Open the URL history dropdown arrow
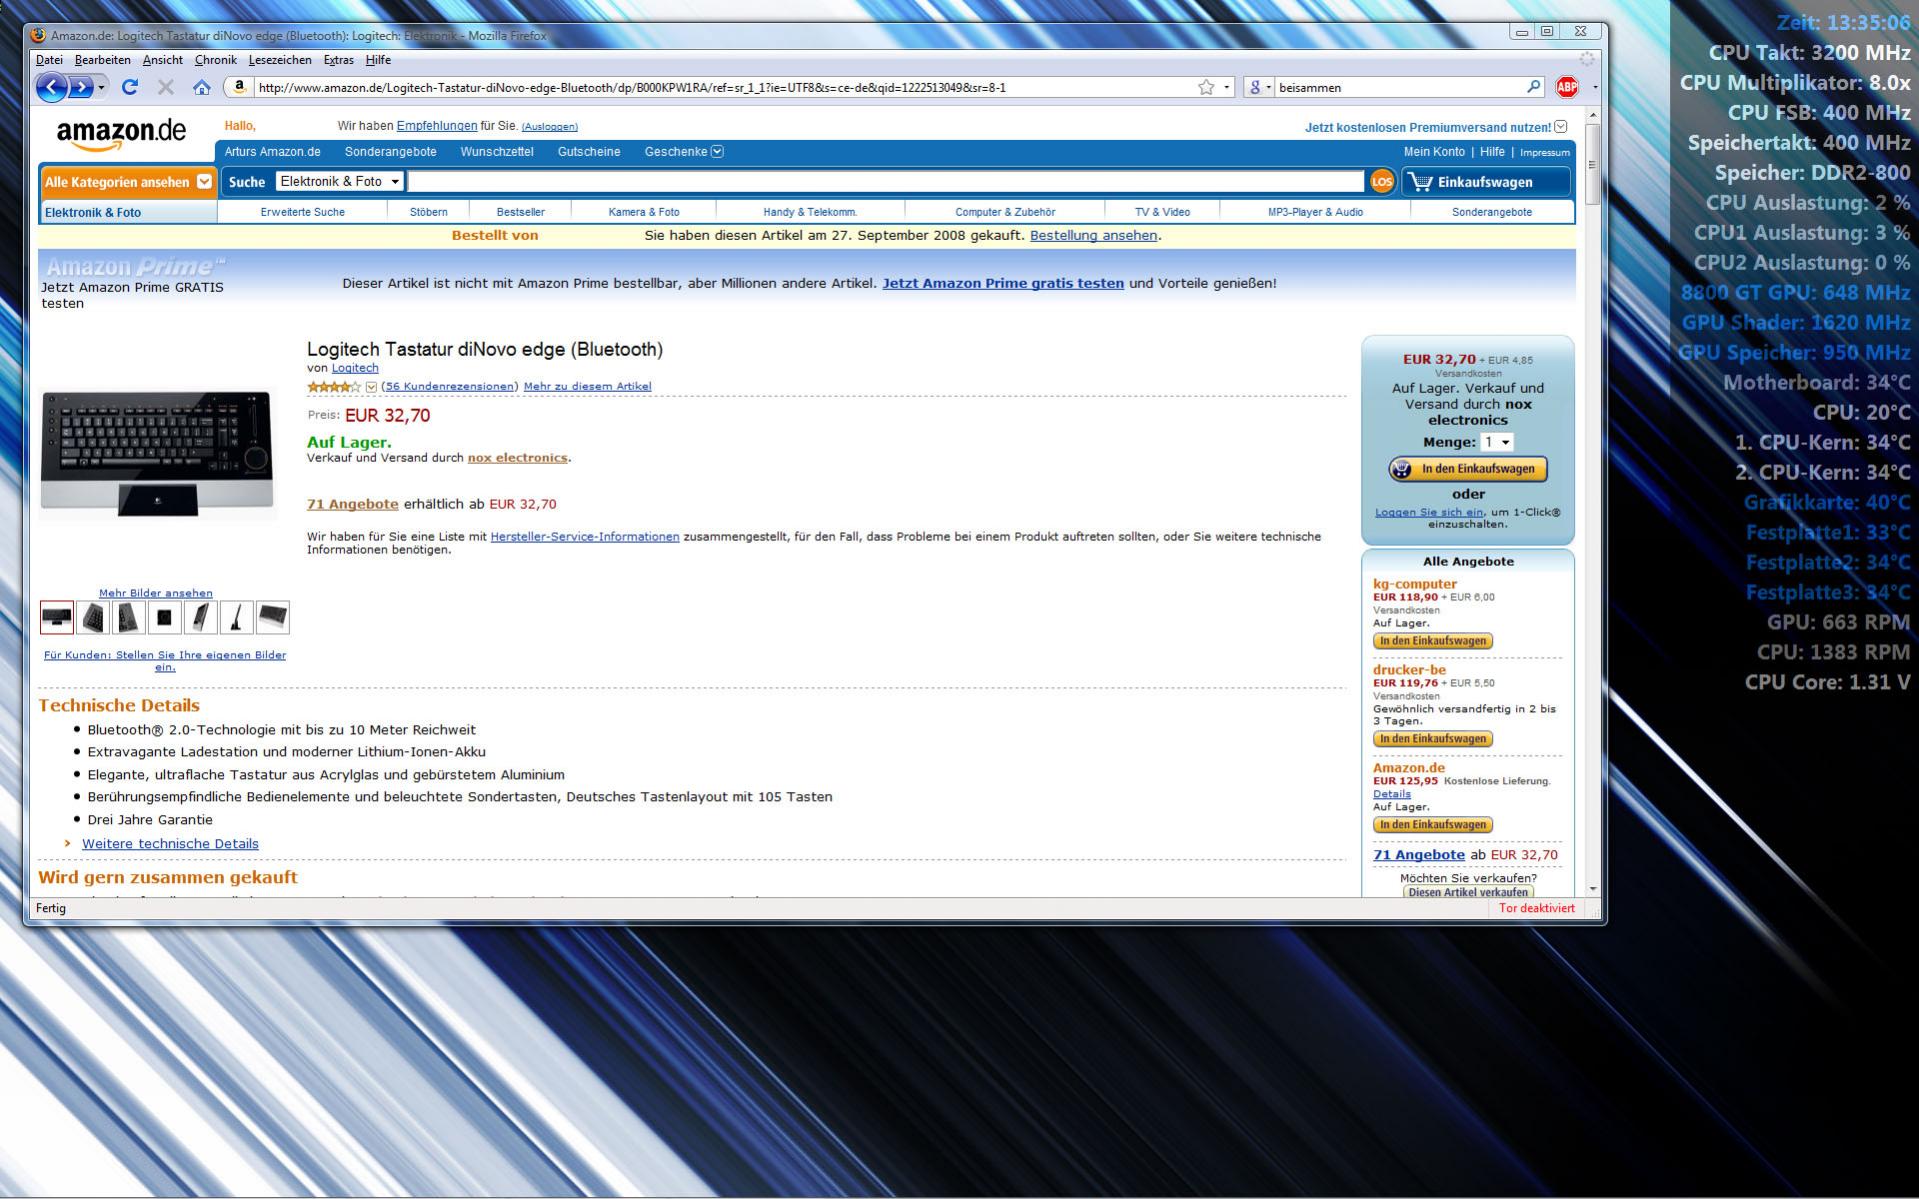This screenshot has width=1919, height=1199. (x=1227, y=87)
